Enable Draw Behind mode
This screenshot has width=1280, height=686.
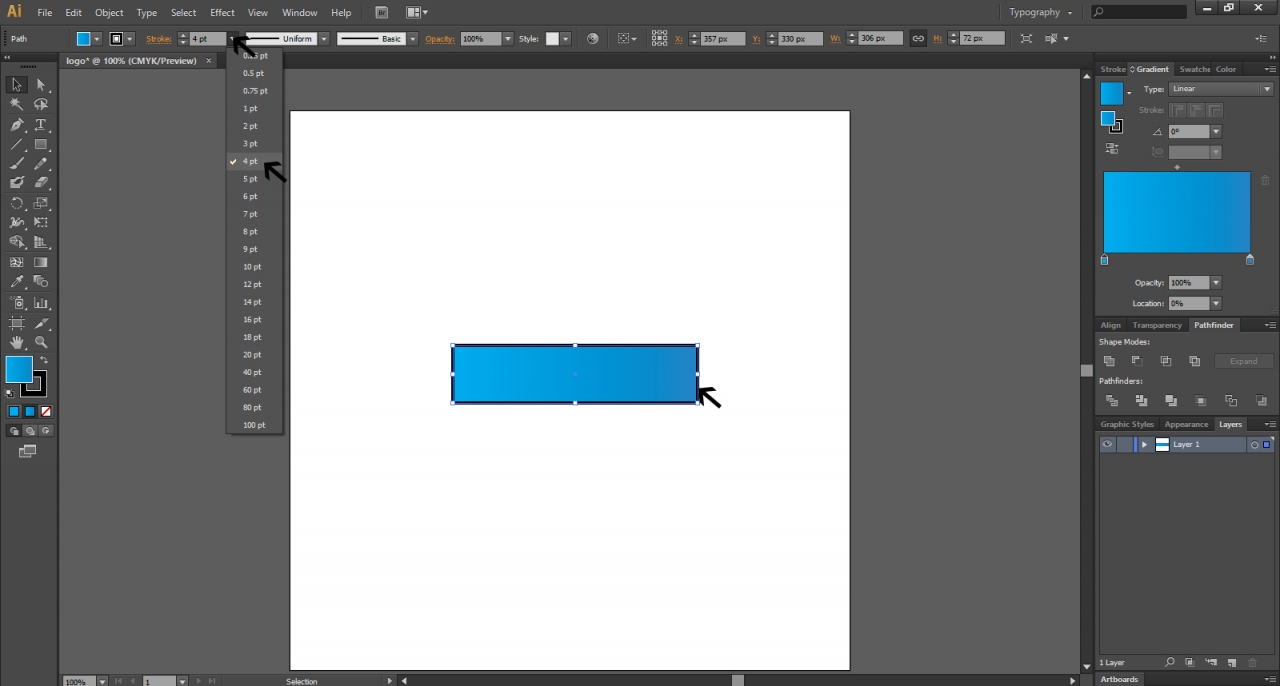(x=30, y=431)
